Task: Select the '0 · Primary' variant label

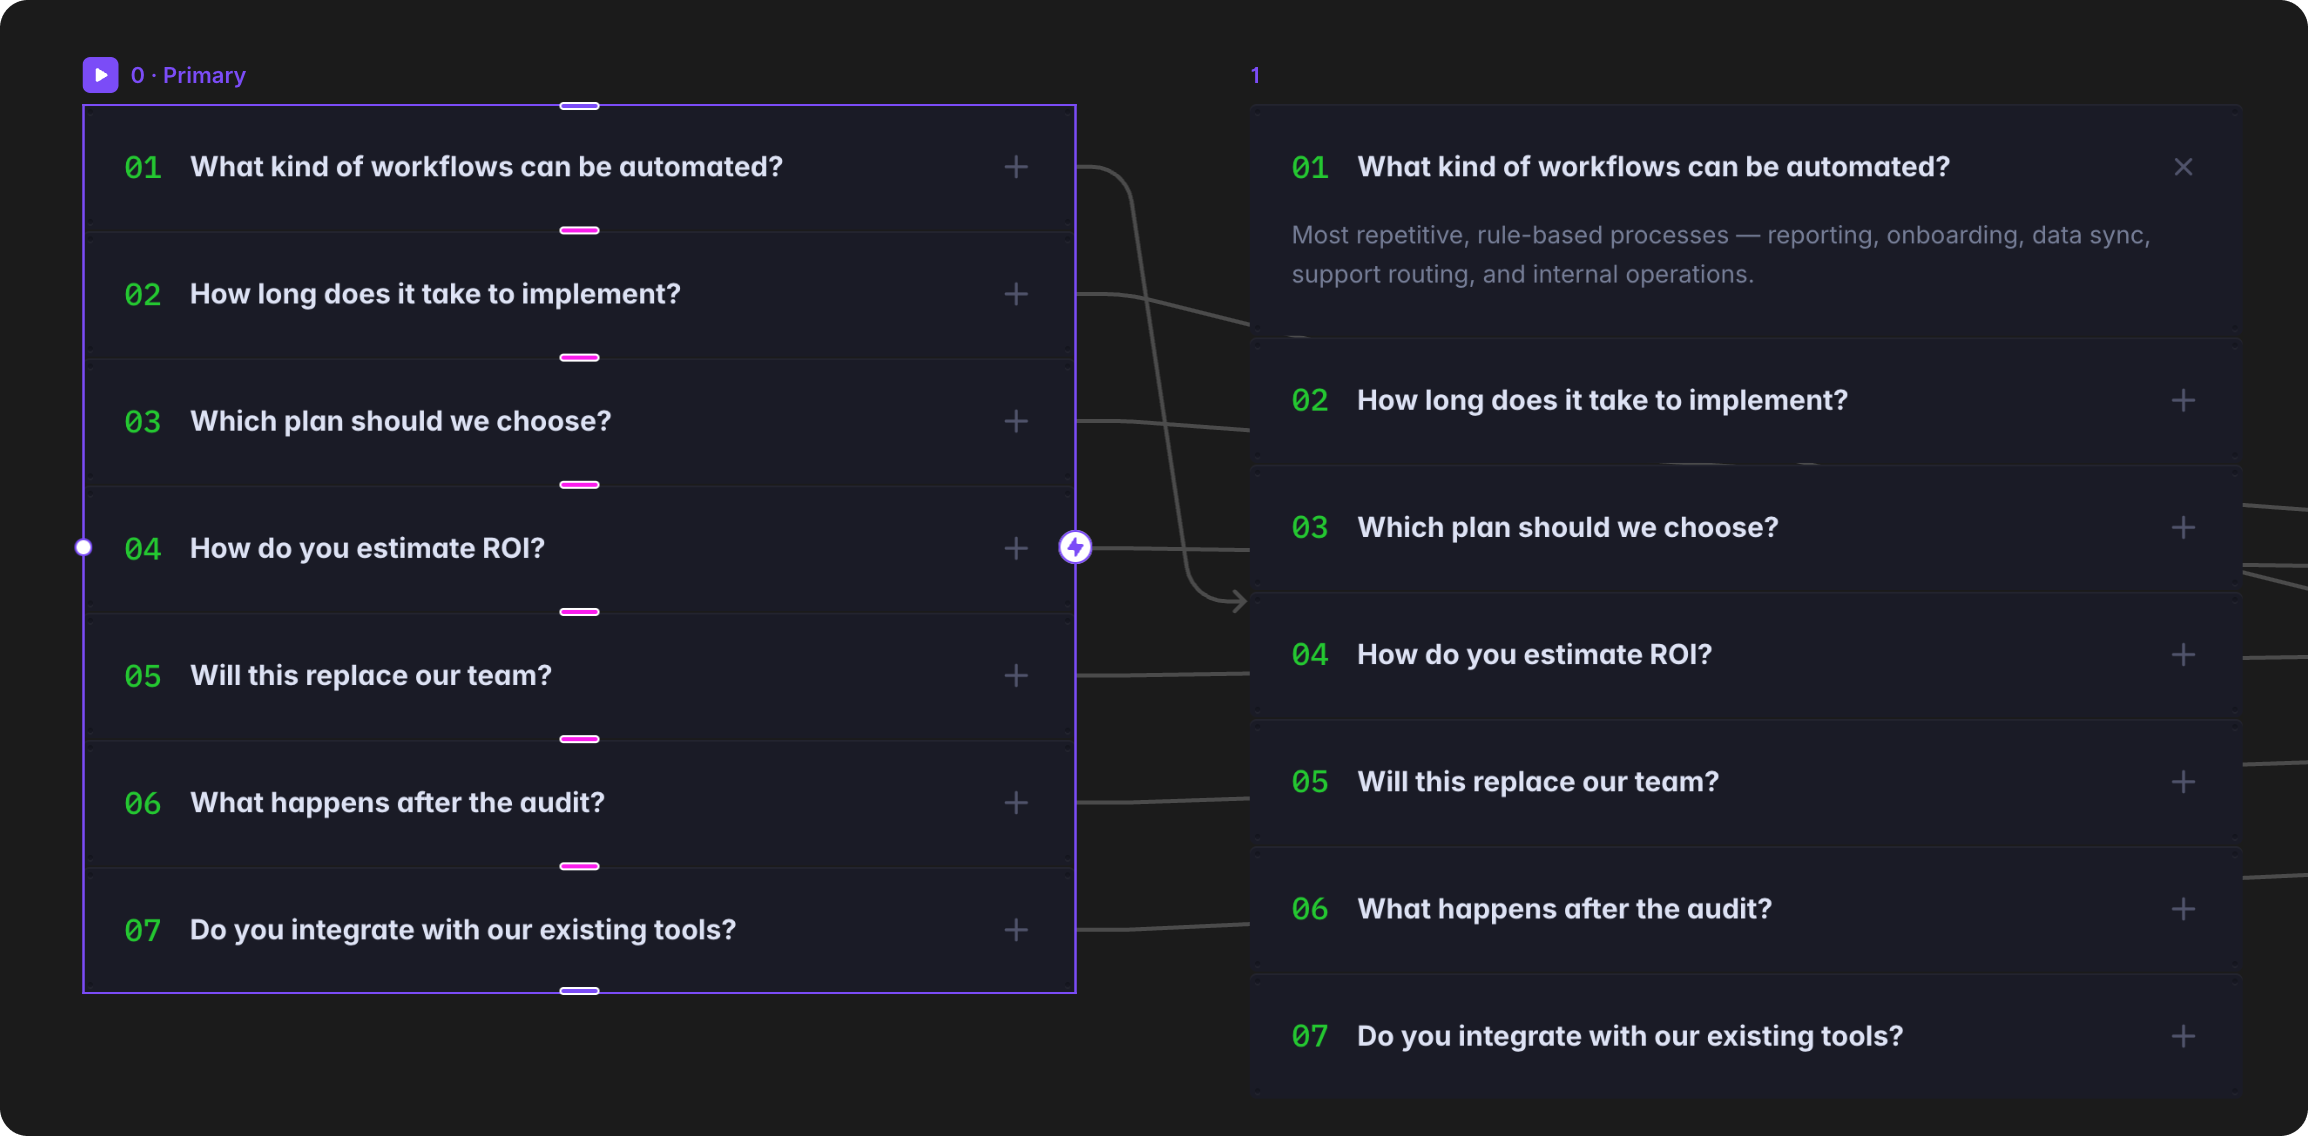Action: (188, 75)
